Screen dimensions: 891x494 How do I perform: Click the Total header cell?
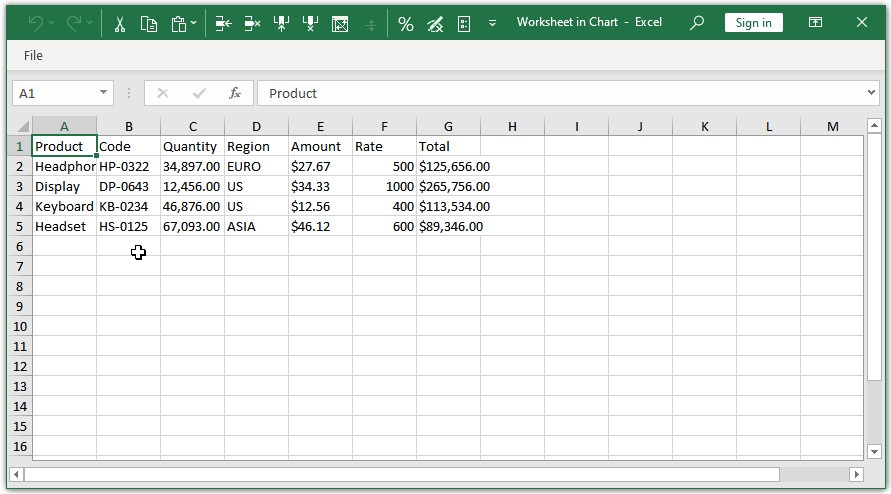pos(448,146)
